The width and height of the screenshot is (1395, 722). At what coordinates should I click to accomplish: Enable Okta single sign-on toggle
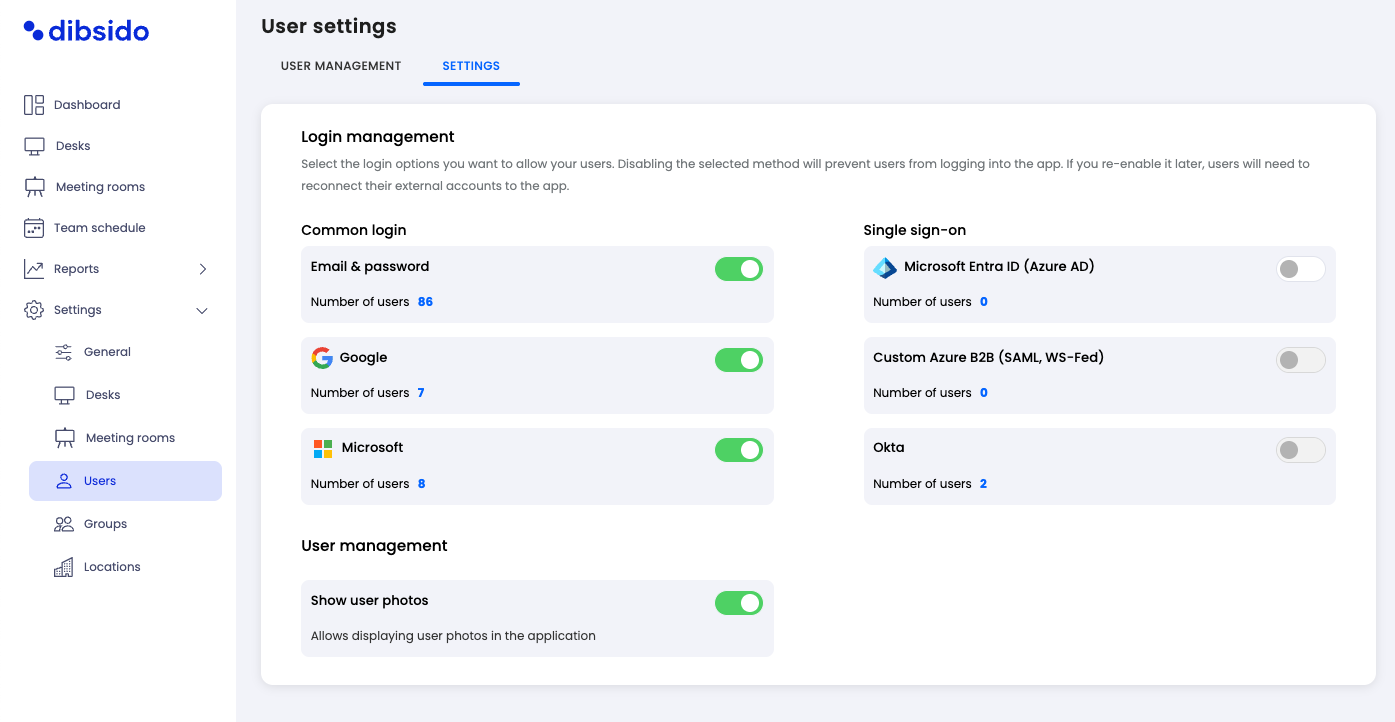tap(1301, 450)
